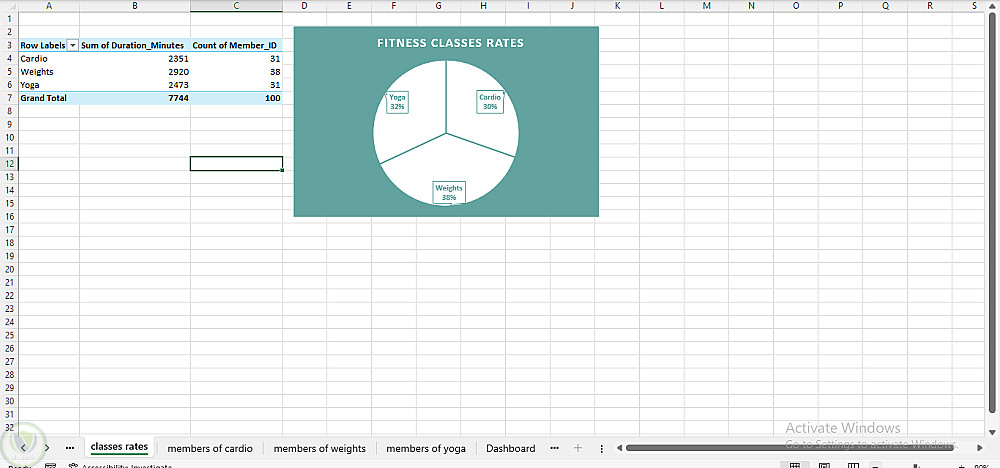Click the cell with value 2920
The height and width of the screenshot is (468, 1000).
(x=135, y=72)
